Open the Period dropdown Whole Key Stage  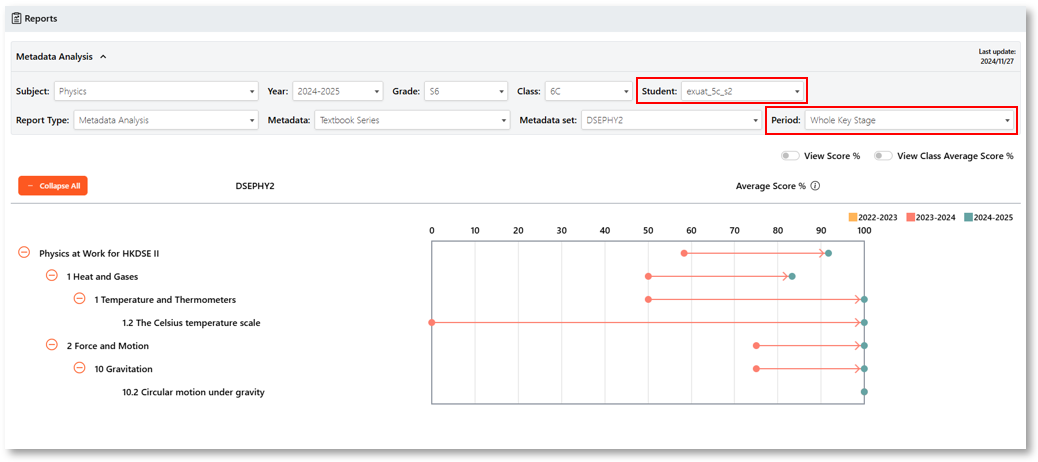[x=908, y=120]
